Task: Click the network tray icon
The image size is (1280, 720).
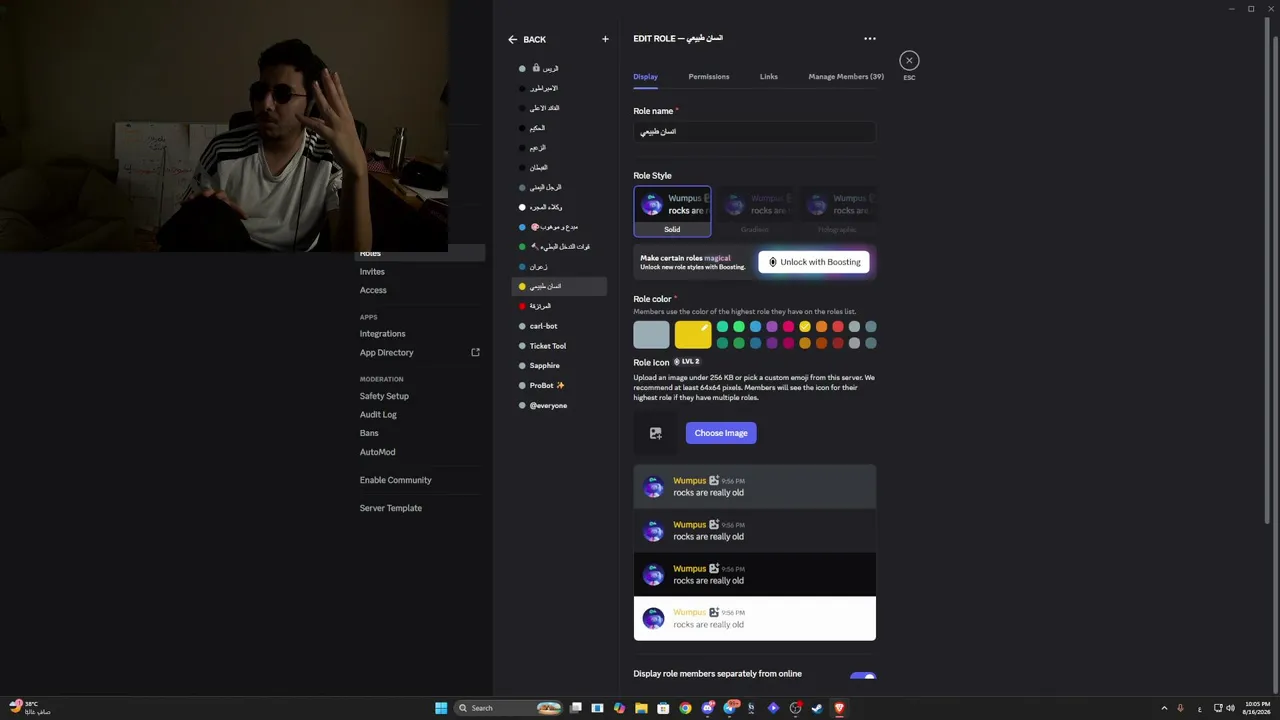Action: coord(1218,708)
